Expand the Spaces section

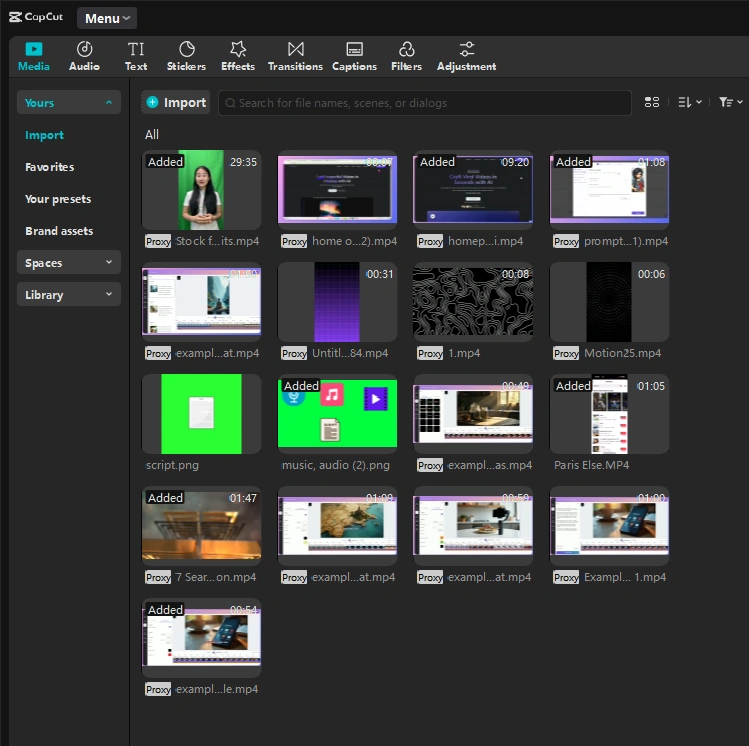(69, 262)
